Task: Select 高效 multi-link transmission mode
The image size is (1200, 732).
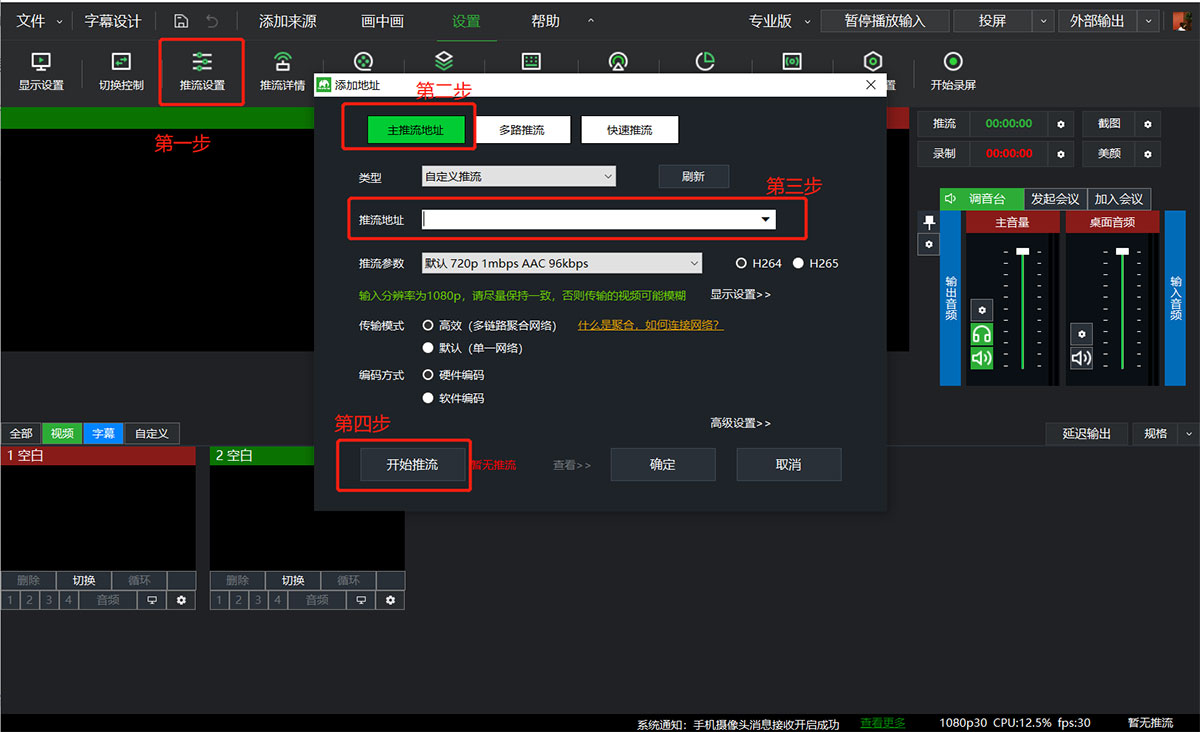Action: click(x=428, y=326)
